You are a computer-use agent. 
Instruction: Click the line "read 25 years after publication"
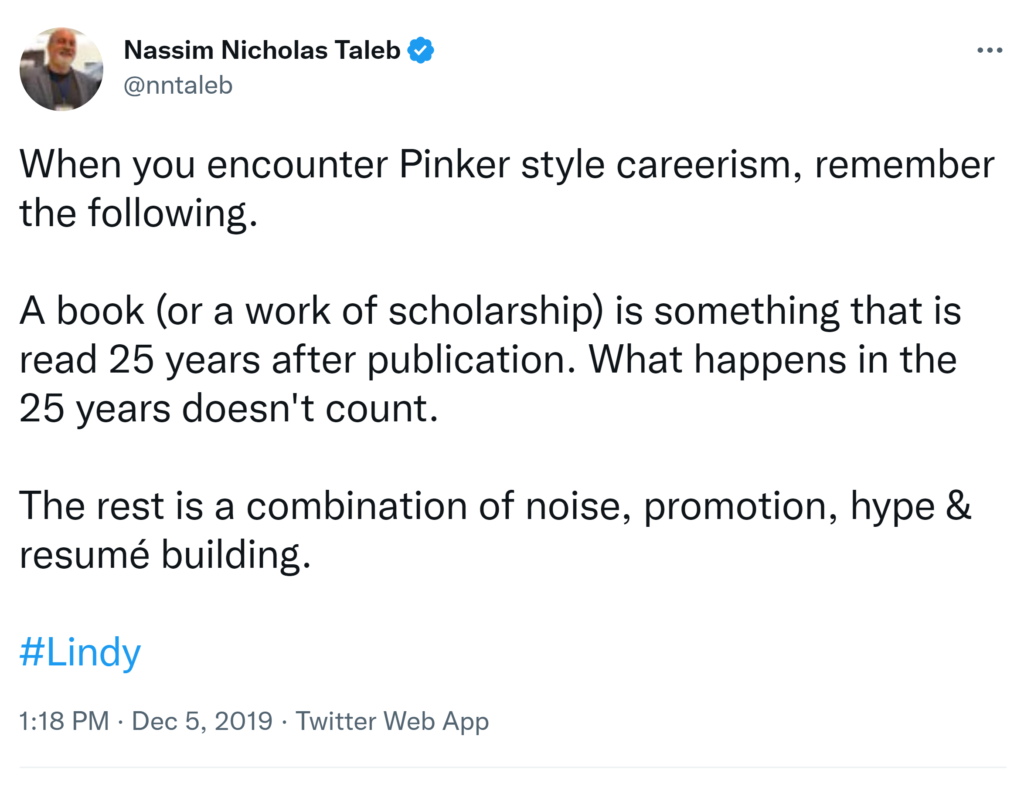point(487,359)
